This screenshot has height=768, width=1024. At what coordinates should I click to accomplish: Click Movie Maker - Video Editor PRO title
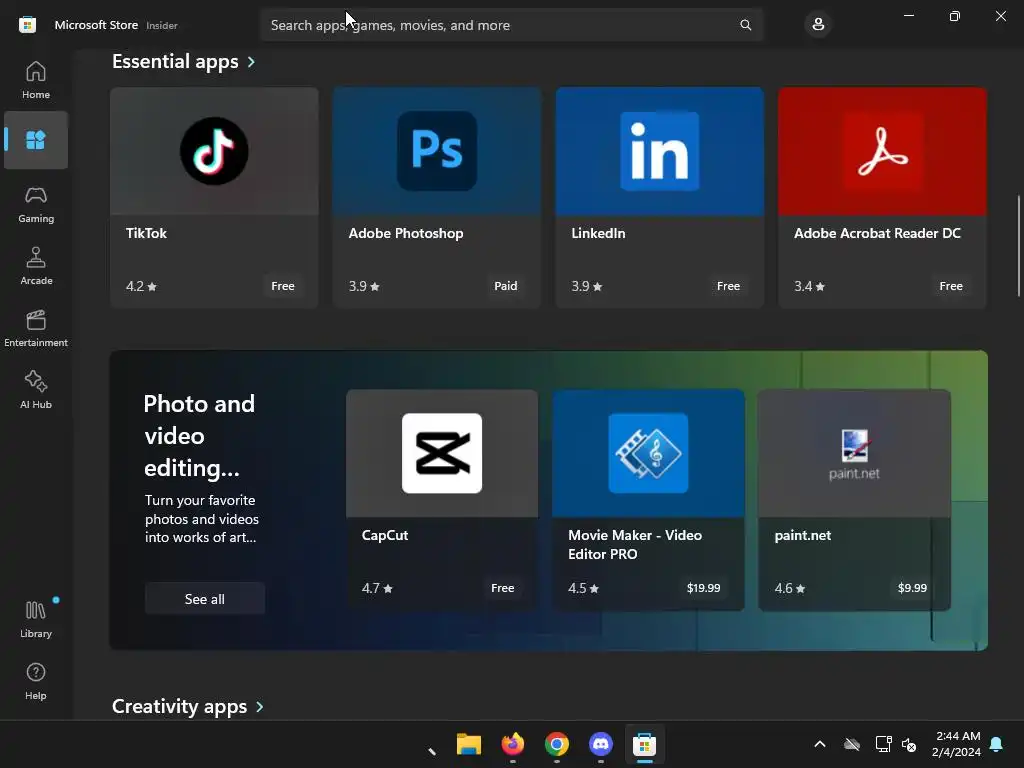[635, 545]
